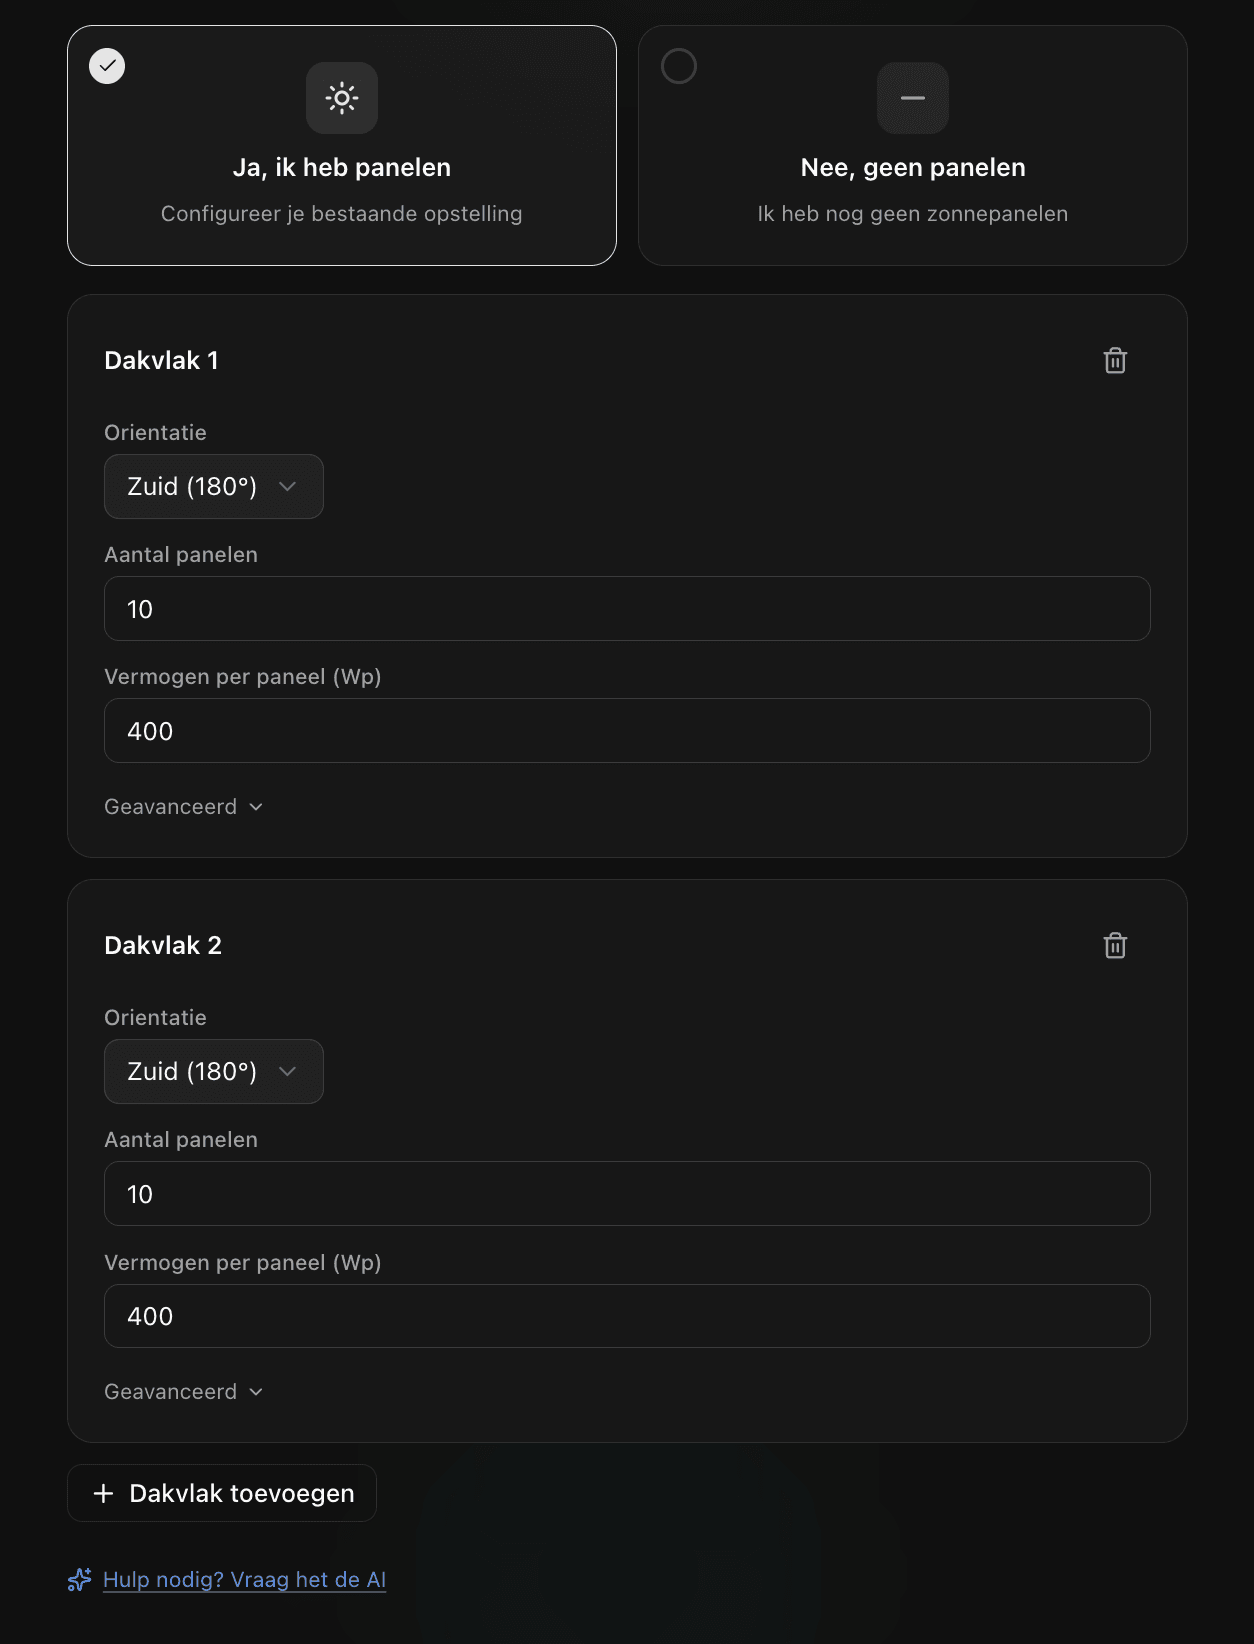Image resolution: width=1254 pixels, height=1644 pixels.
Task: Click the checkmark badge on the selected panels card
Action: [x=107, y=66]
